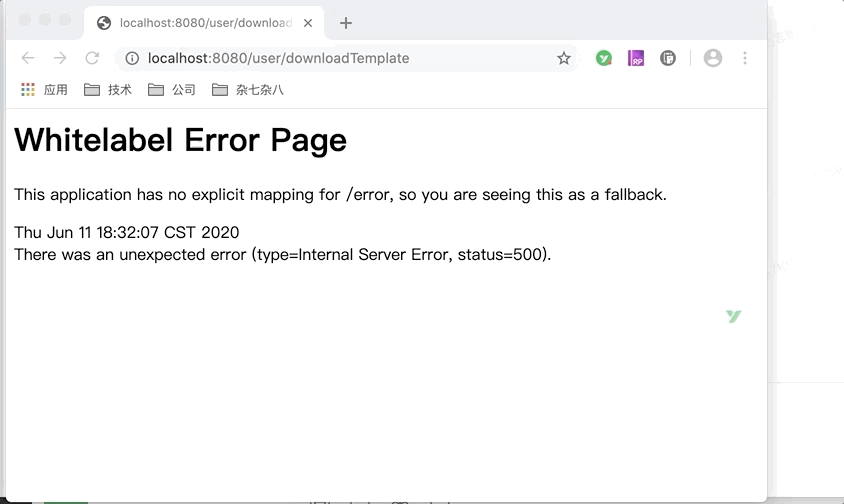Open the dark round clipboard extension icon

pos(667,58)
